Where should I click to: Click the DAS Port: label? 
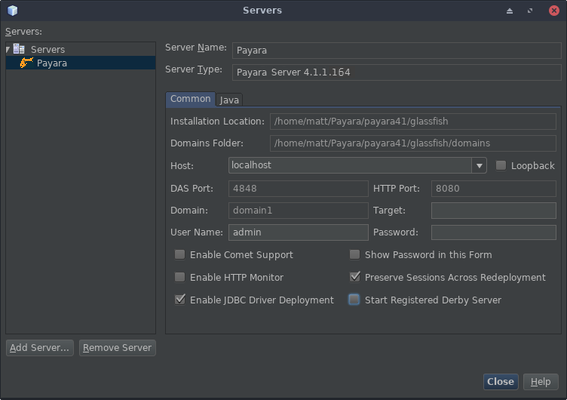(192, 188)
